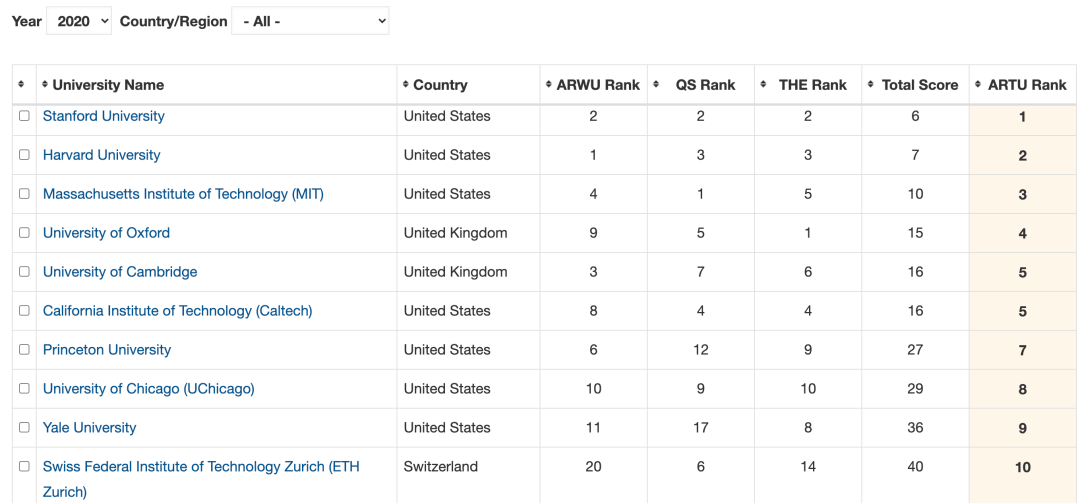Open the Year 2020 dropdown

coord(79,21)
